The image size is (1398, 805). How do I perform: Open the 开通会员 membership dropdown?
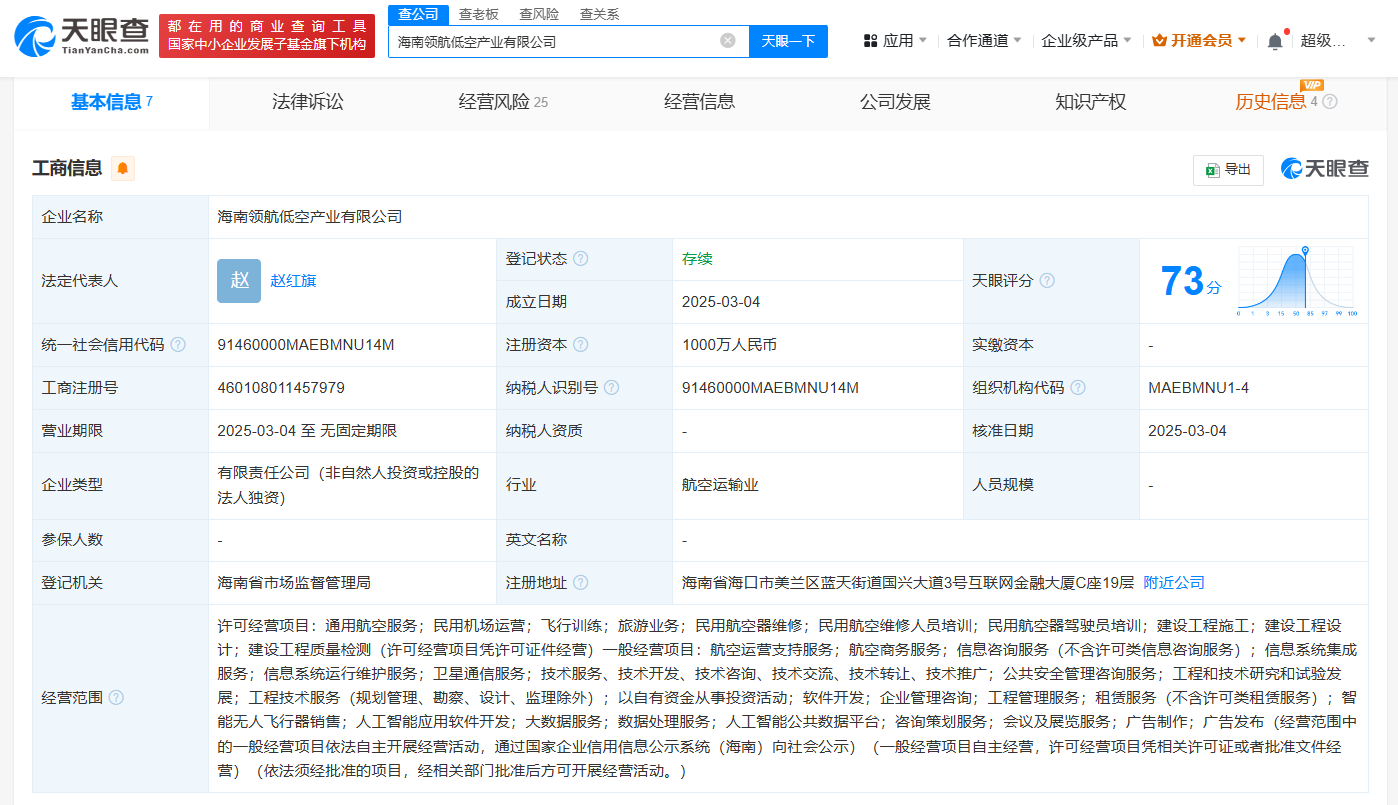[x=1199, y=41]
